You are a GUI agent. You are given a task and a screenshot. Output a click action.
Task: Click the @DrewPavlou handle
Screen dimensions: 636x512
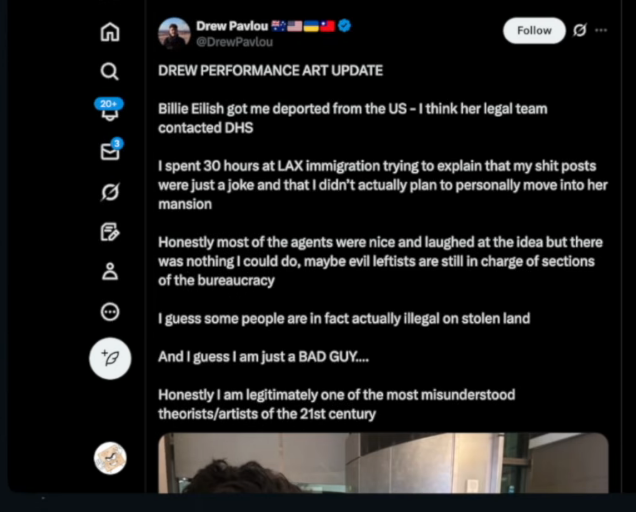[234, 42]
